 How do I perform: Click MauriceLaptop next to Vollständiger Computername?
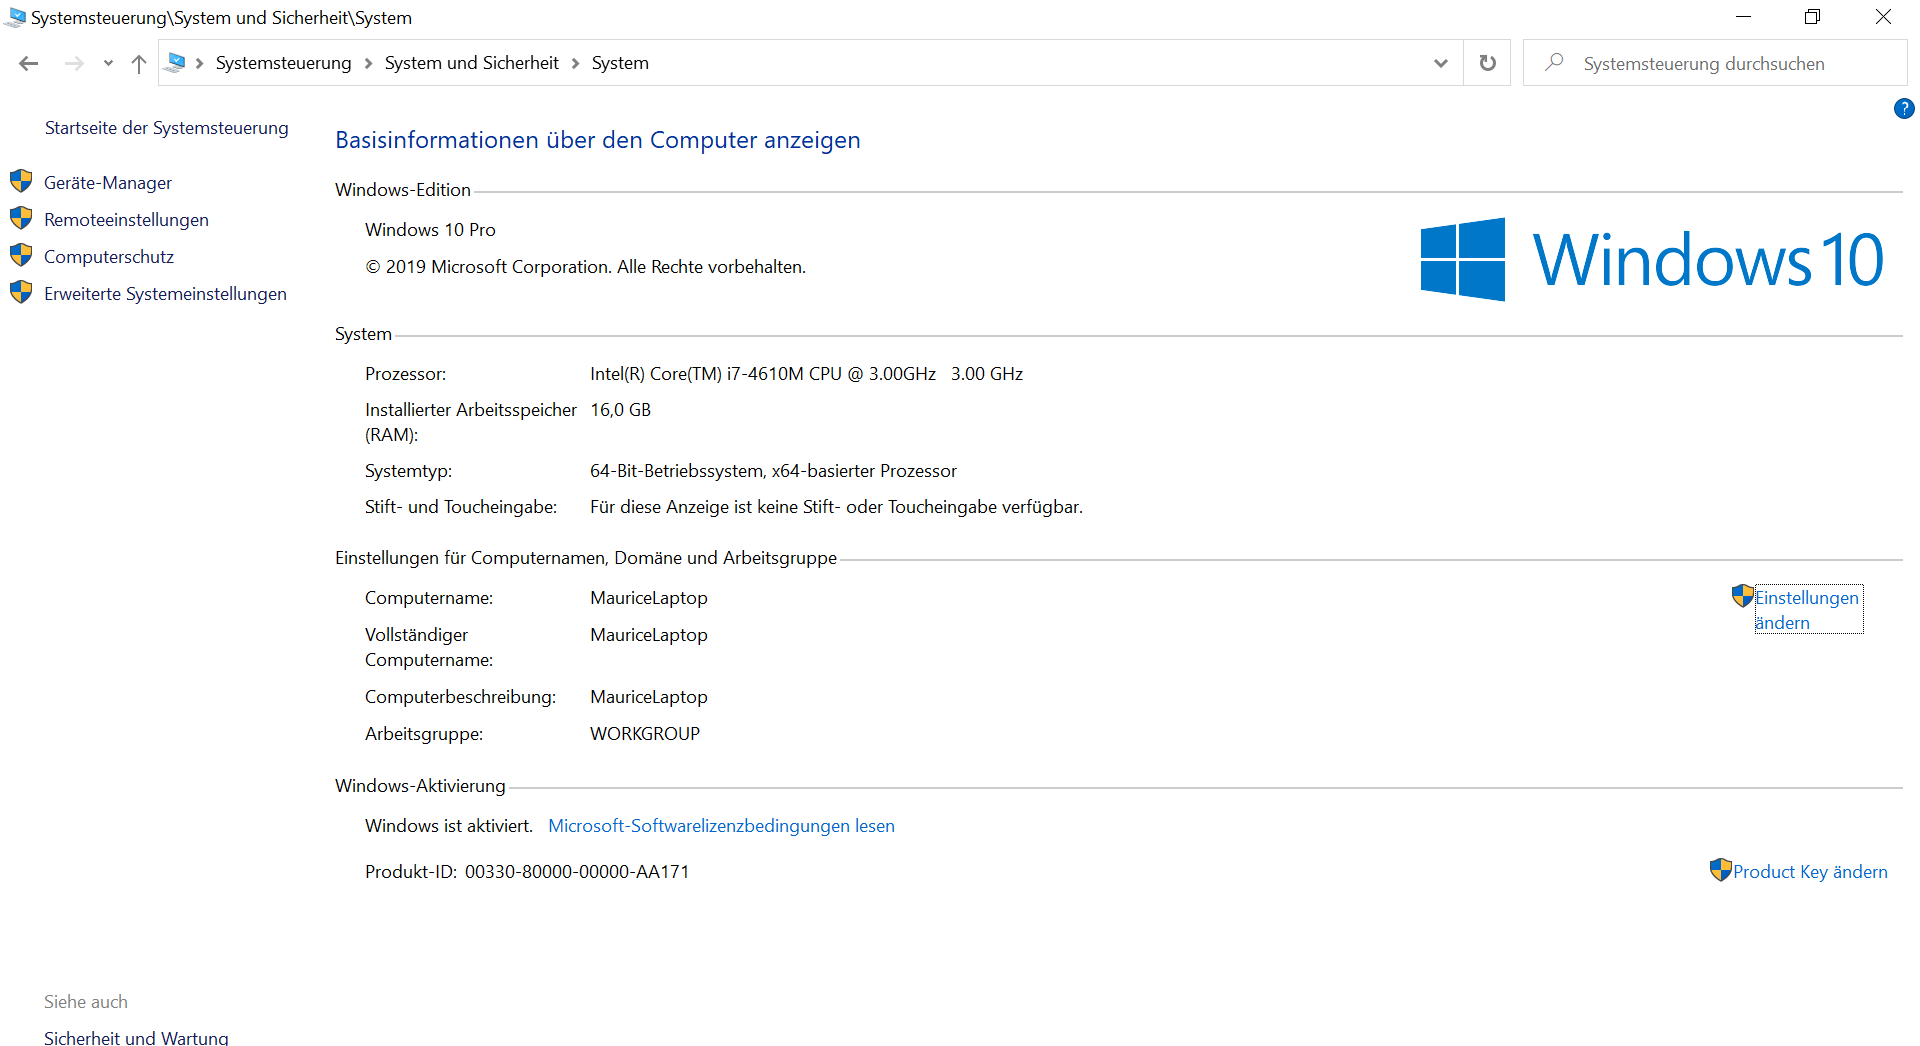[649, 634]
